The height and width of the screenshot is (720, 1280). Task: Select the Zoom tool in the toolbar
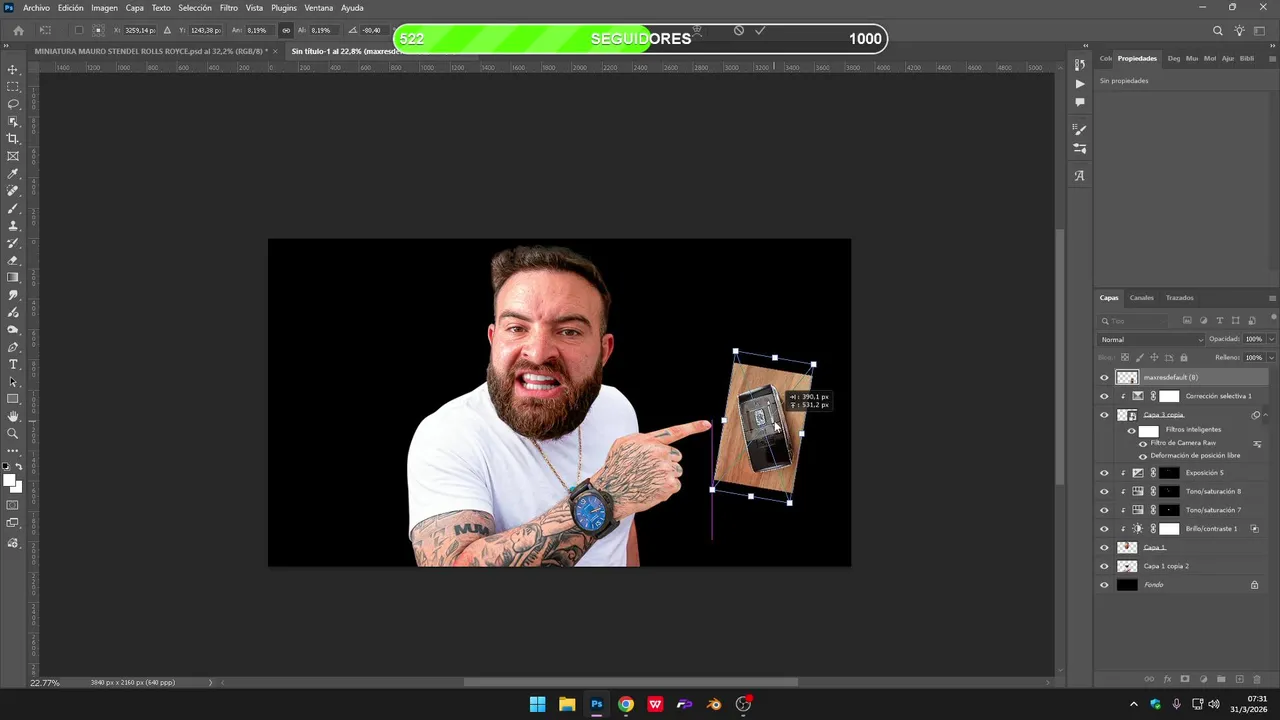13,433
